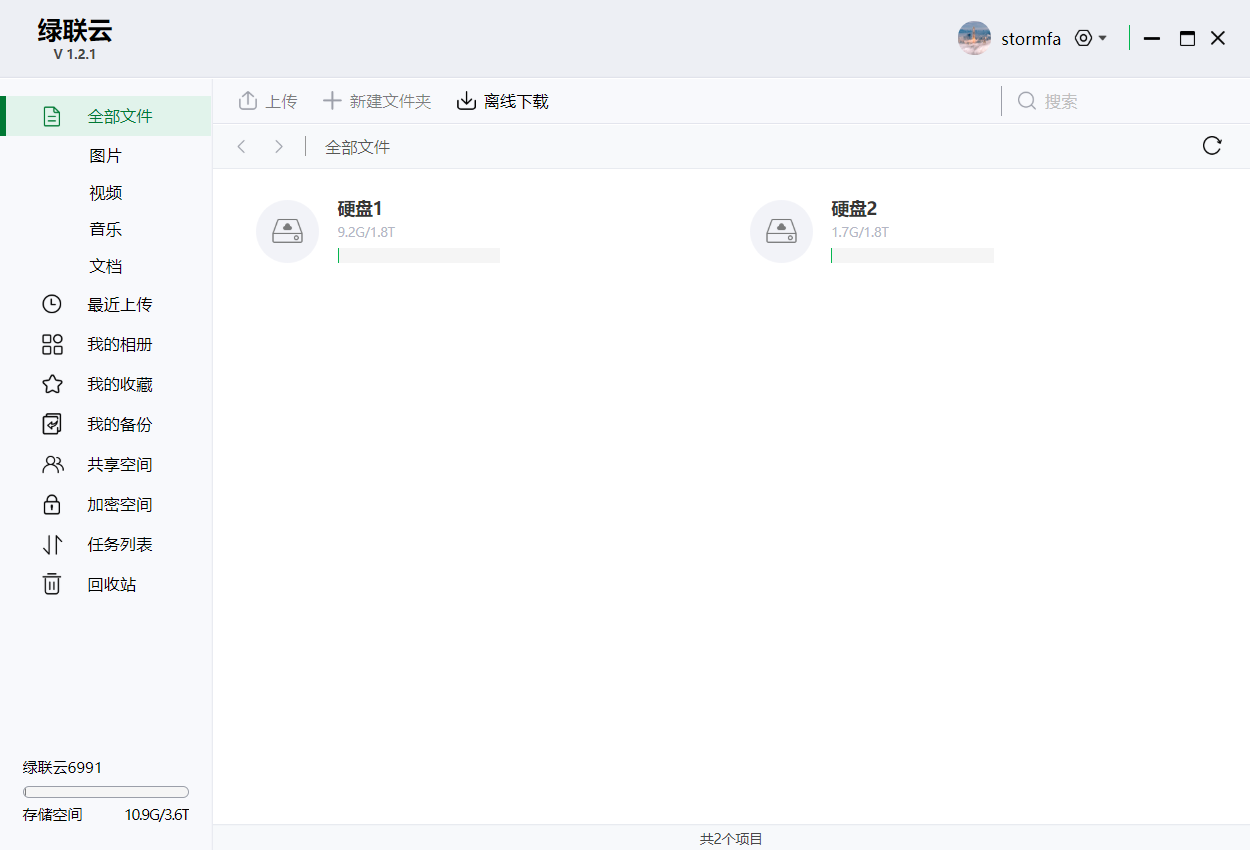Click the 我的备份 backup icon
The width and height of the screenshot is (1250, 850).
[x=52, y=424]
